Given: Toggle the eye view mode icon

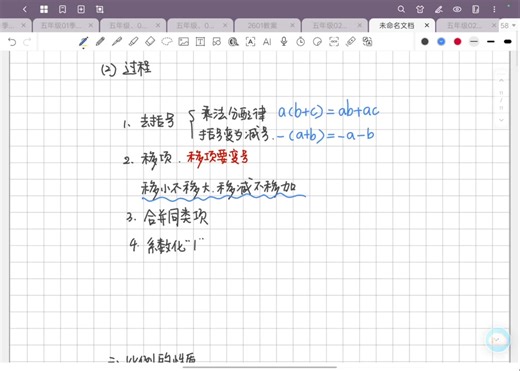Looking at the screenshot, I should click(x=457, y=9).
